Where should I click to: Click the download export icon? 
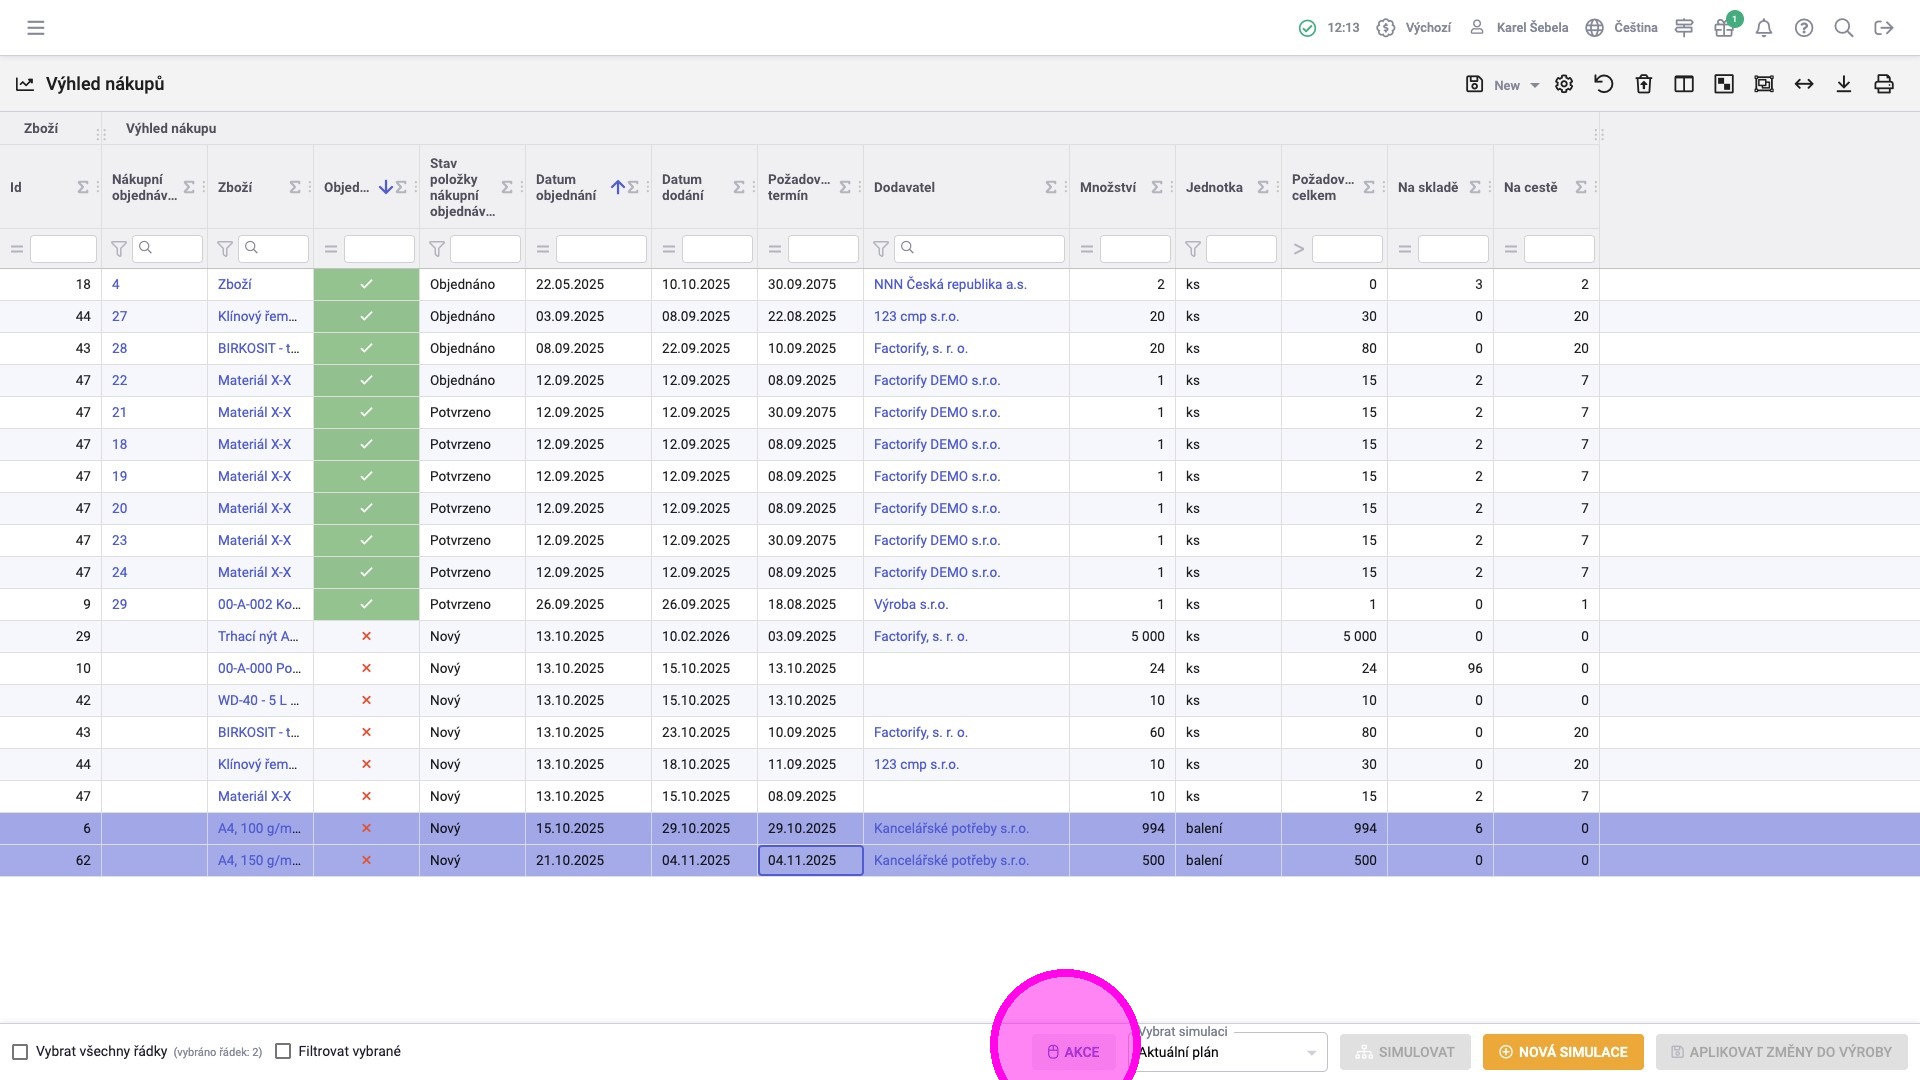coord(1844,85)
